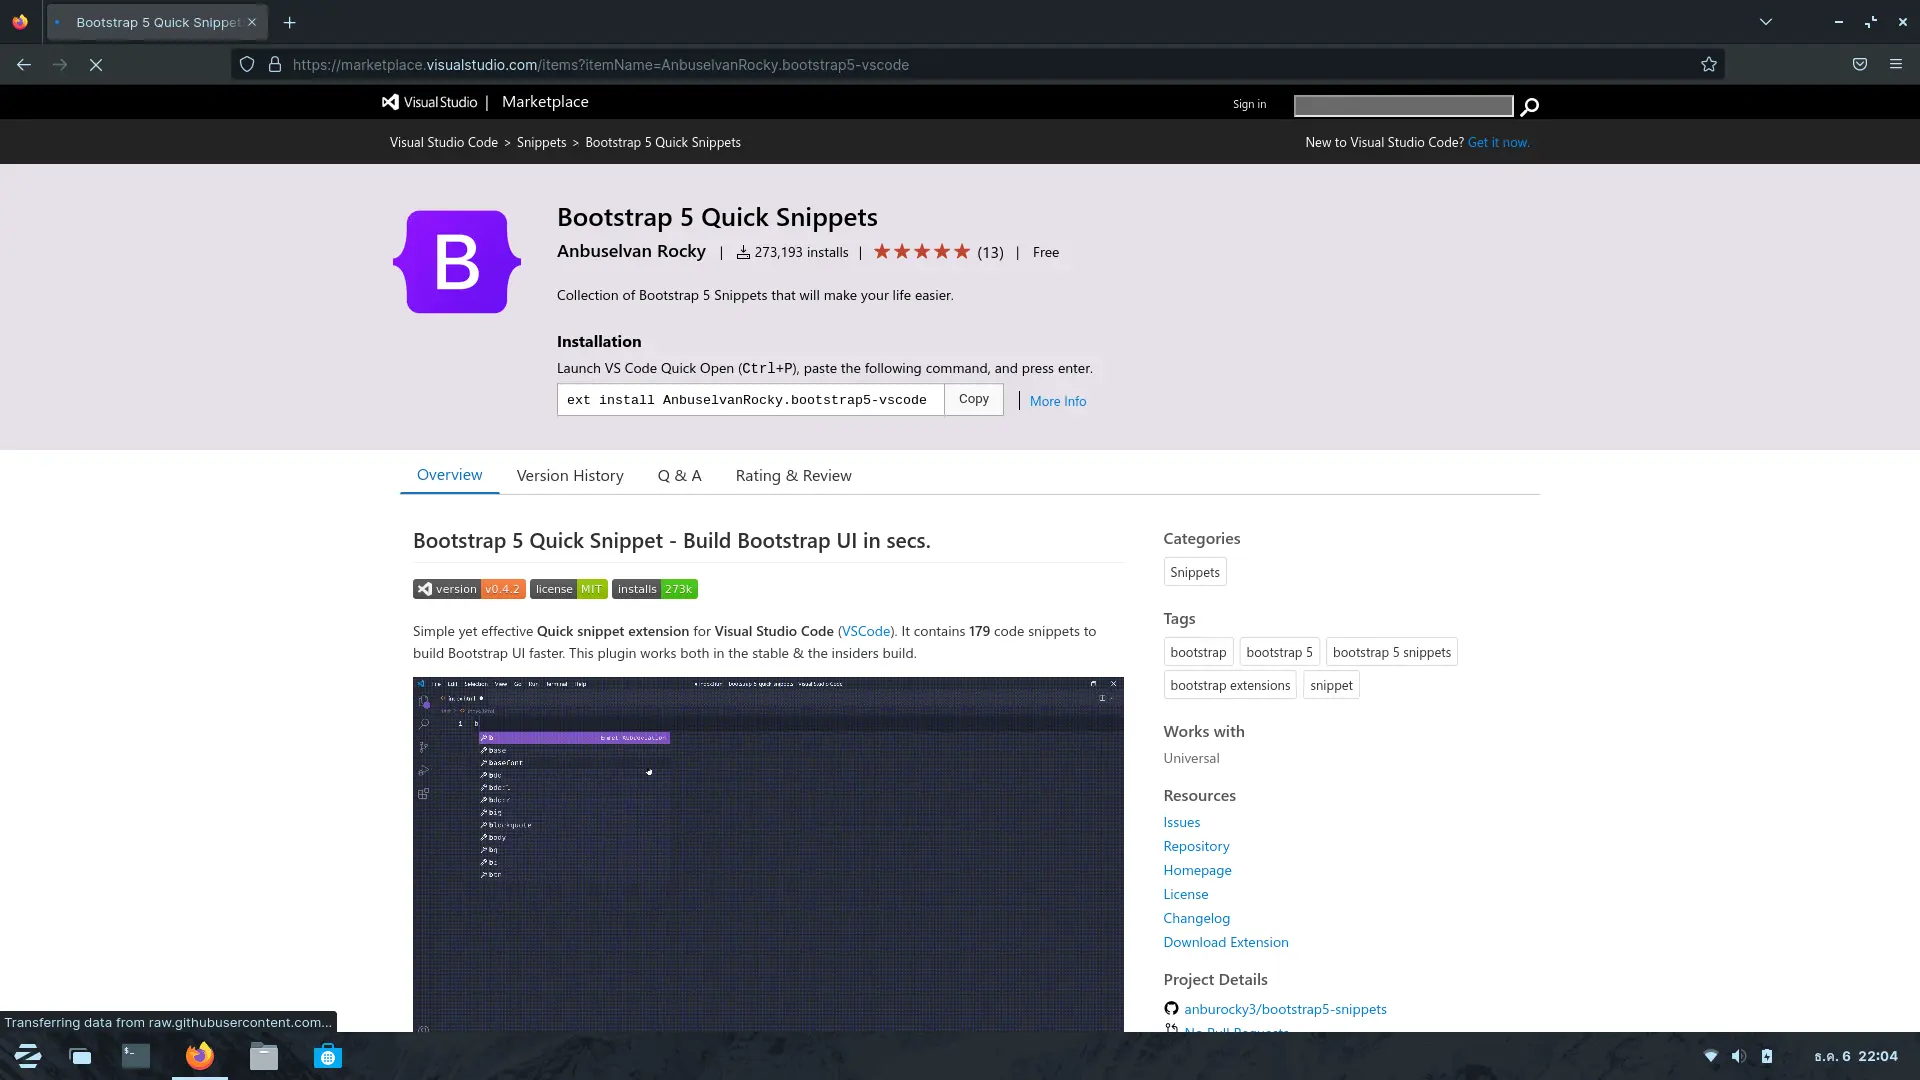
Task: Open Zorin start menu icon
Action: tap(28, 1056)
